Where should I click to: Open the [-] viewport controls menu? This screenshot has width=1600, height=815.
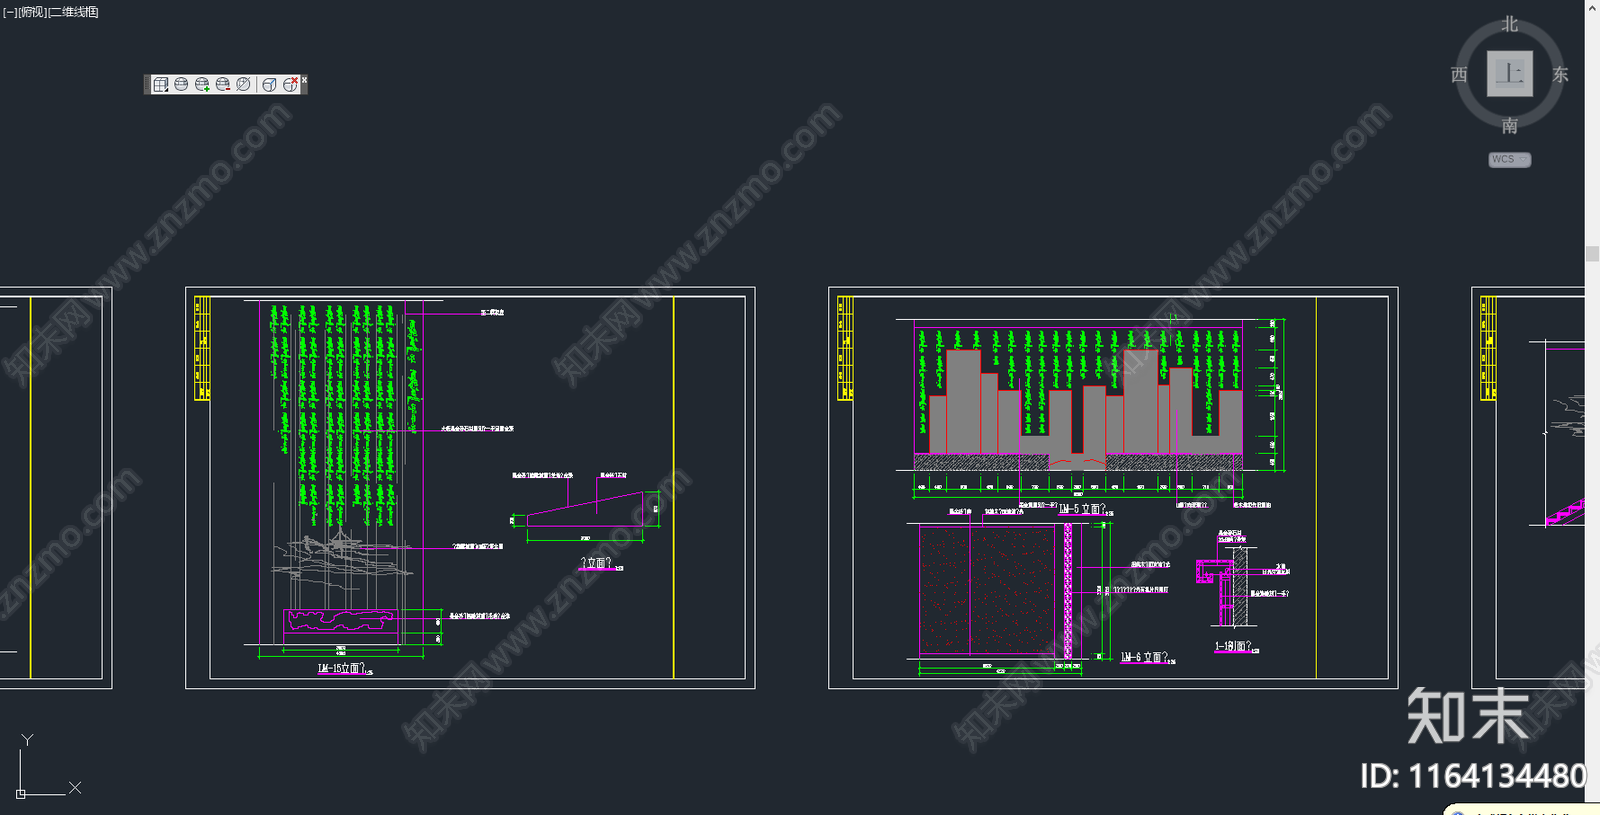[x=10, y=12]
